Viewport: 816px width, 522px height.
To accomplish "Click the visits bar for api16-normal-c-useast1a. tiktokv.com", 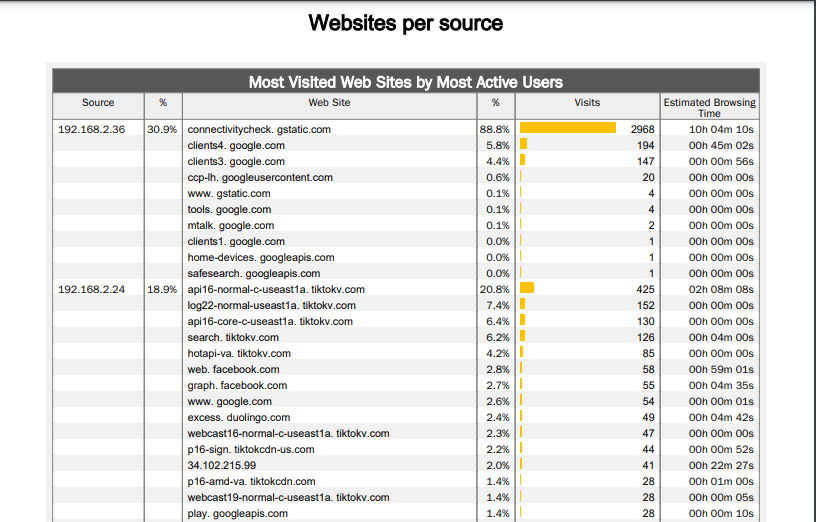I will (x=527, y=288).
